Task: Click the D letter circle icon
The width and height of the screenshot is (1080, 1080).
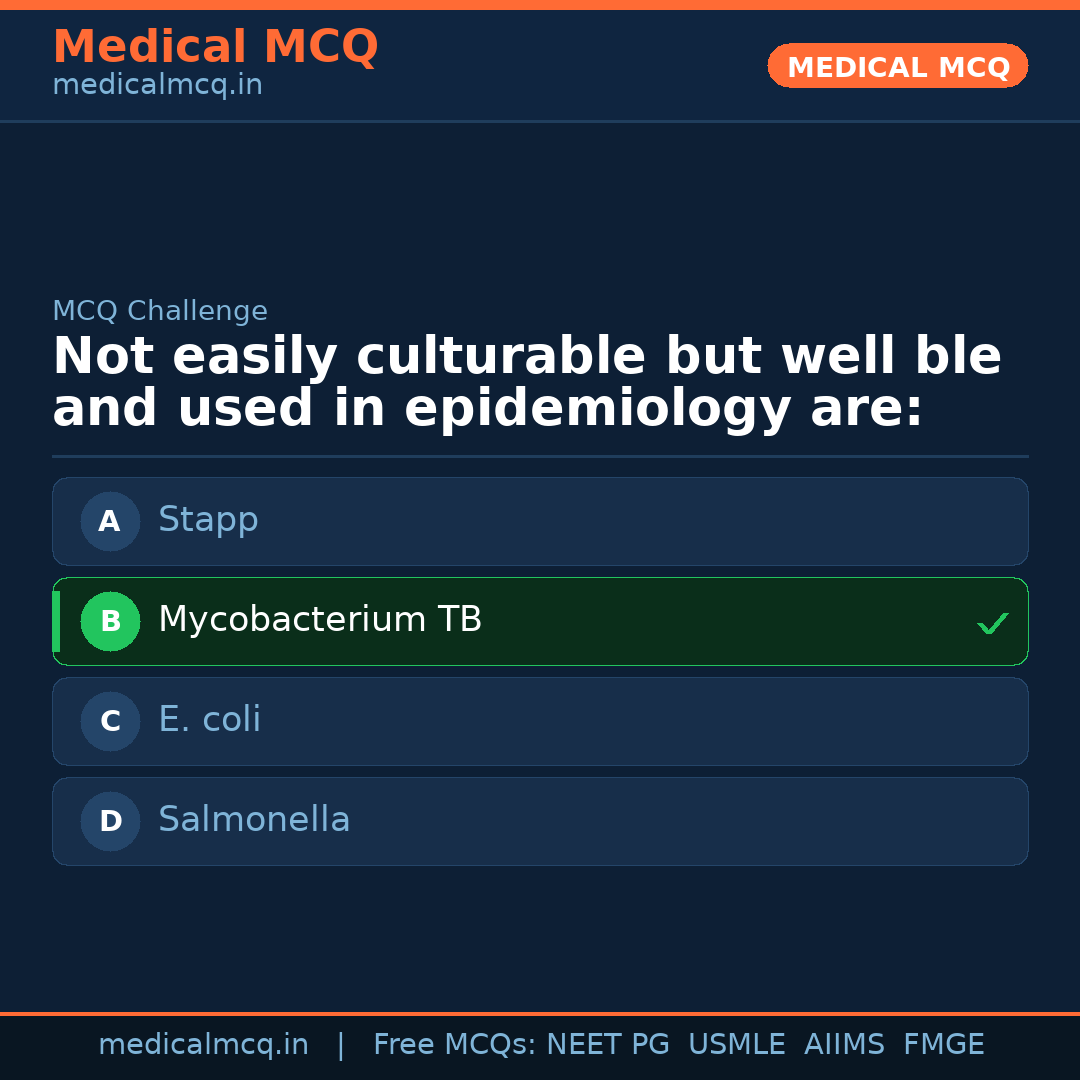Action: [x=110, y=821]
